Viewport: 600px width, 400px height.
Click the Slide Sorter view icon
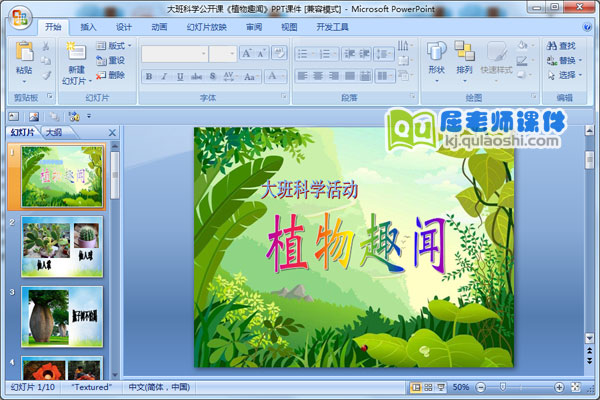pyautogui.click(x=428, y=387)
